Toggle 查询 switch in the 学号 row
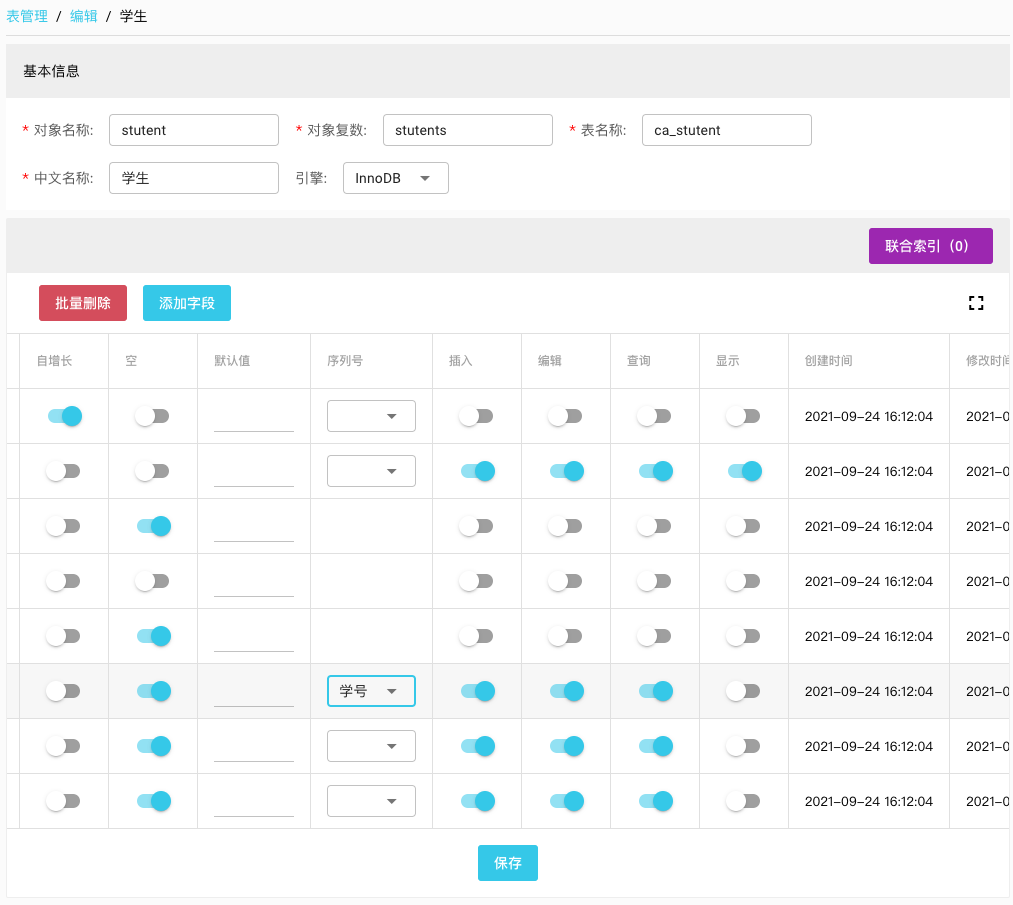Viewport: 1013px width, 905px height. [655, 691]
